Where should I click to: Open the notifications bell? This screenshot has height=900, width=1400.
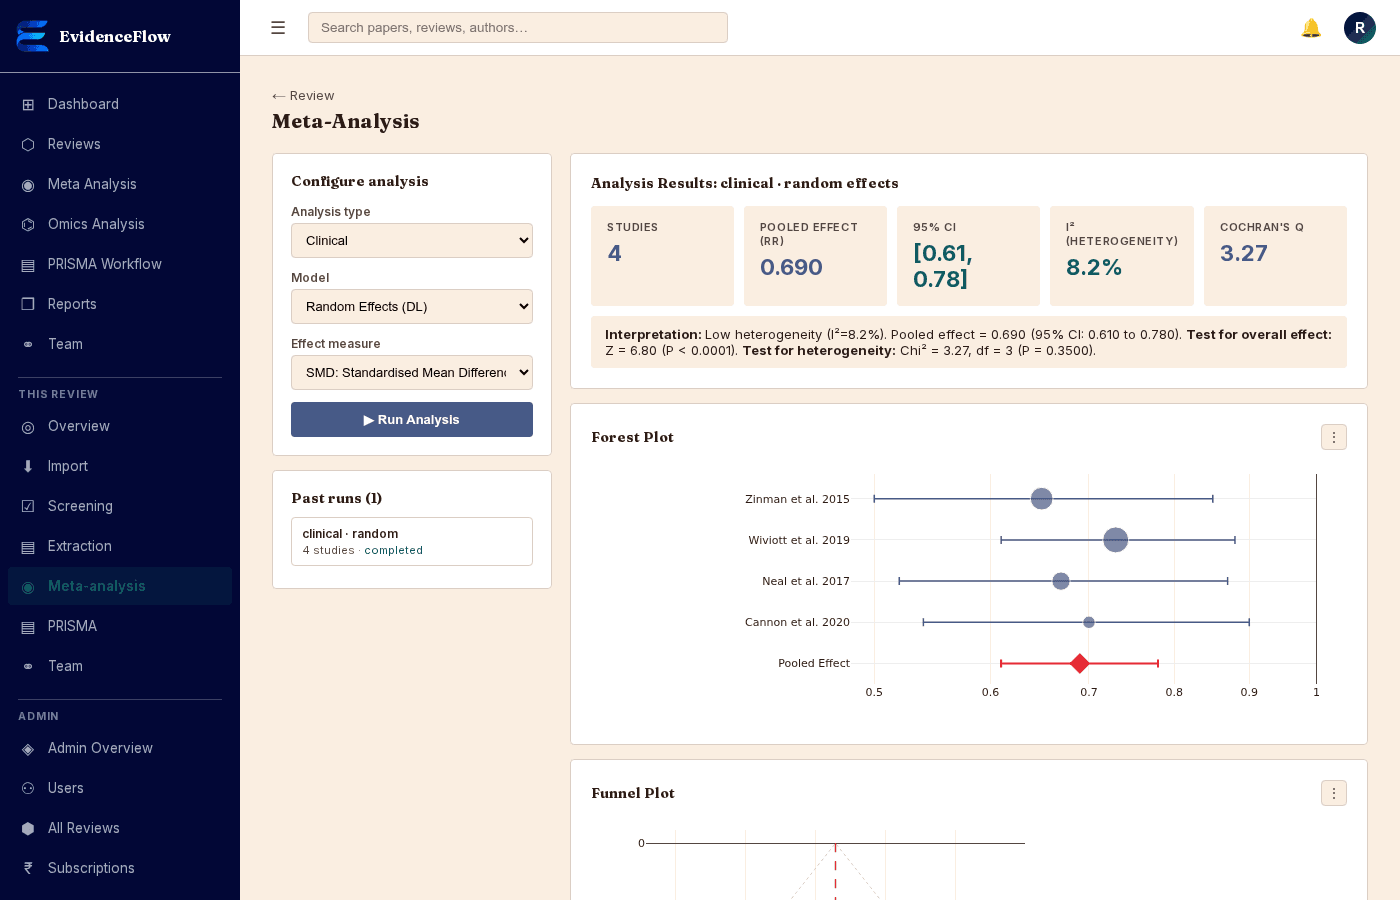click(1311, 28)
